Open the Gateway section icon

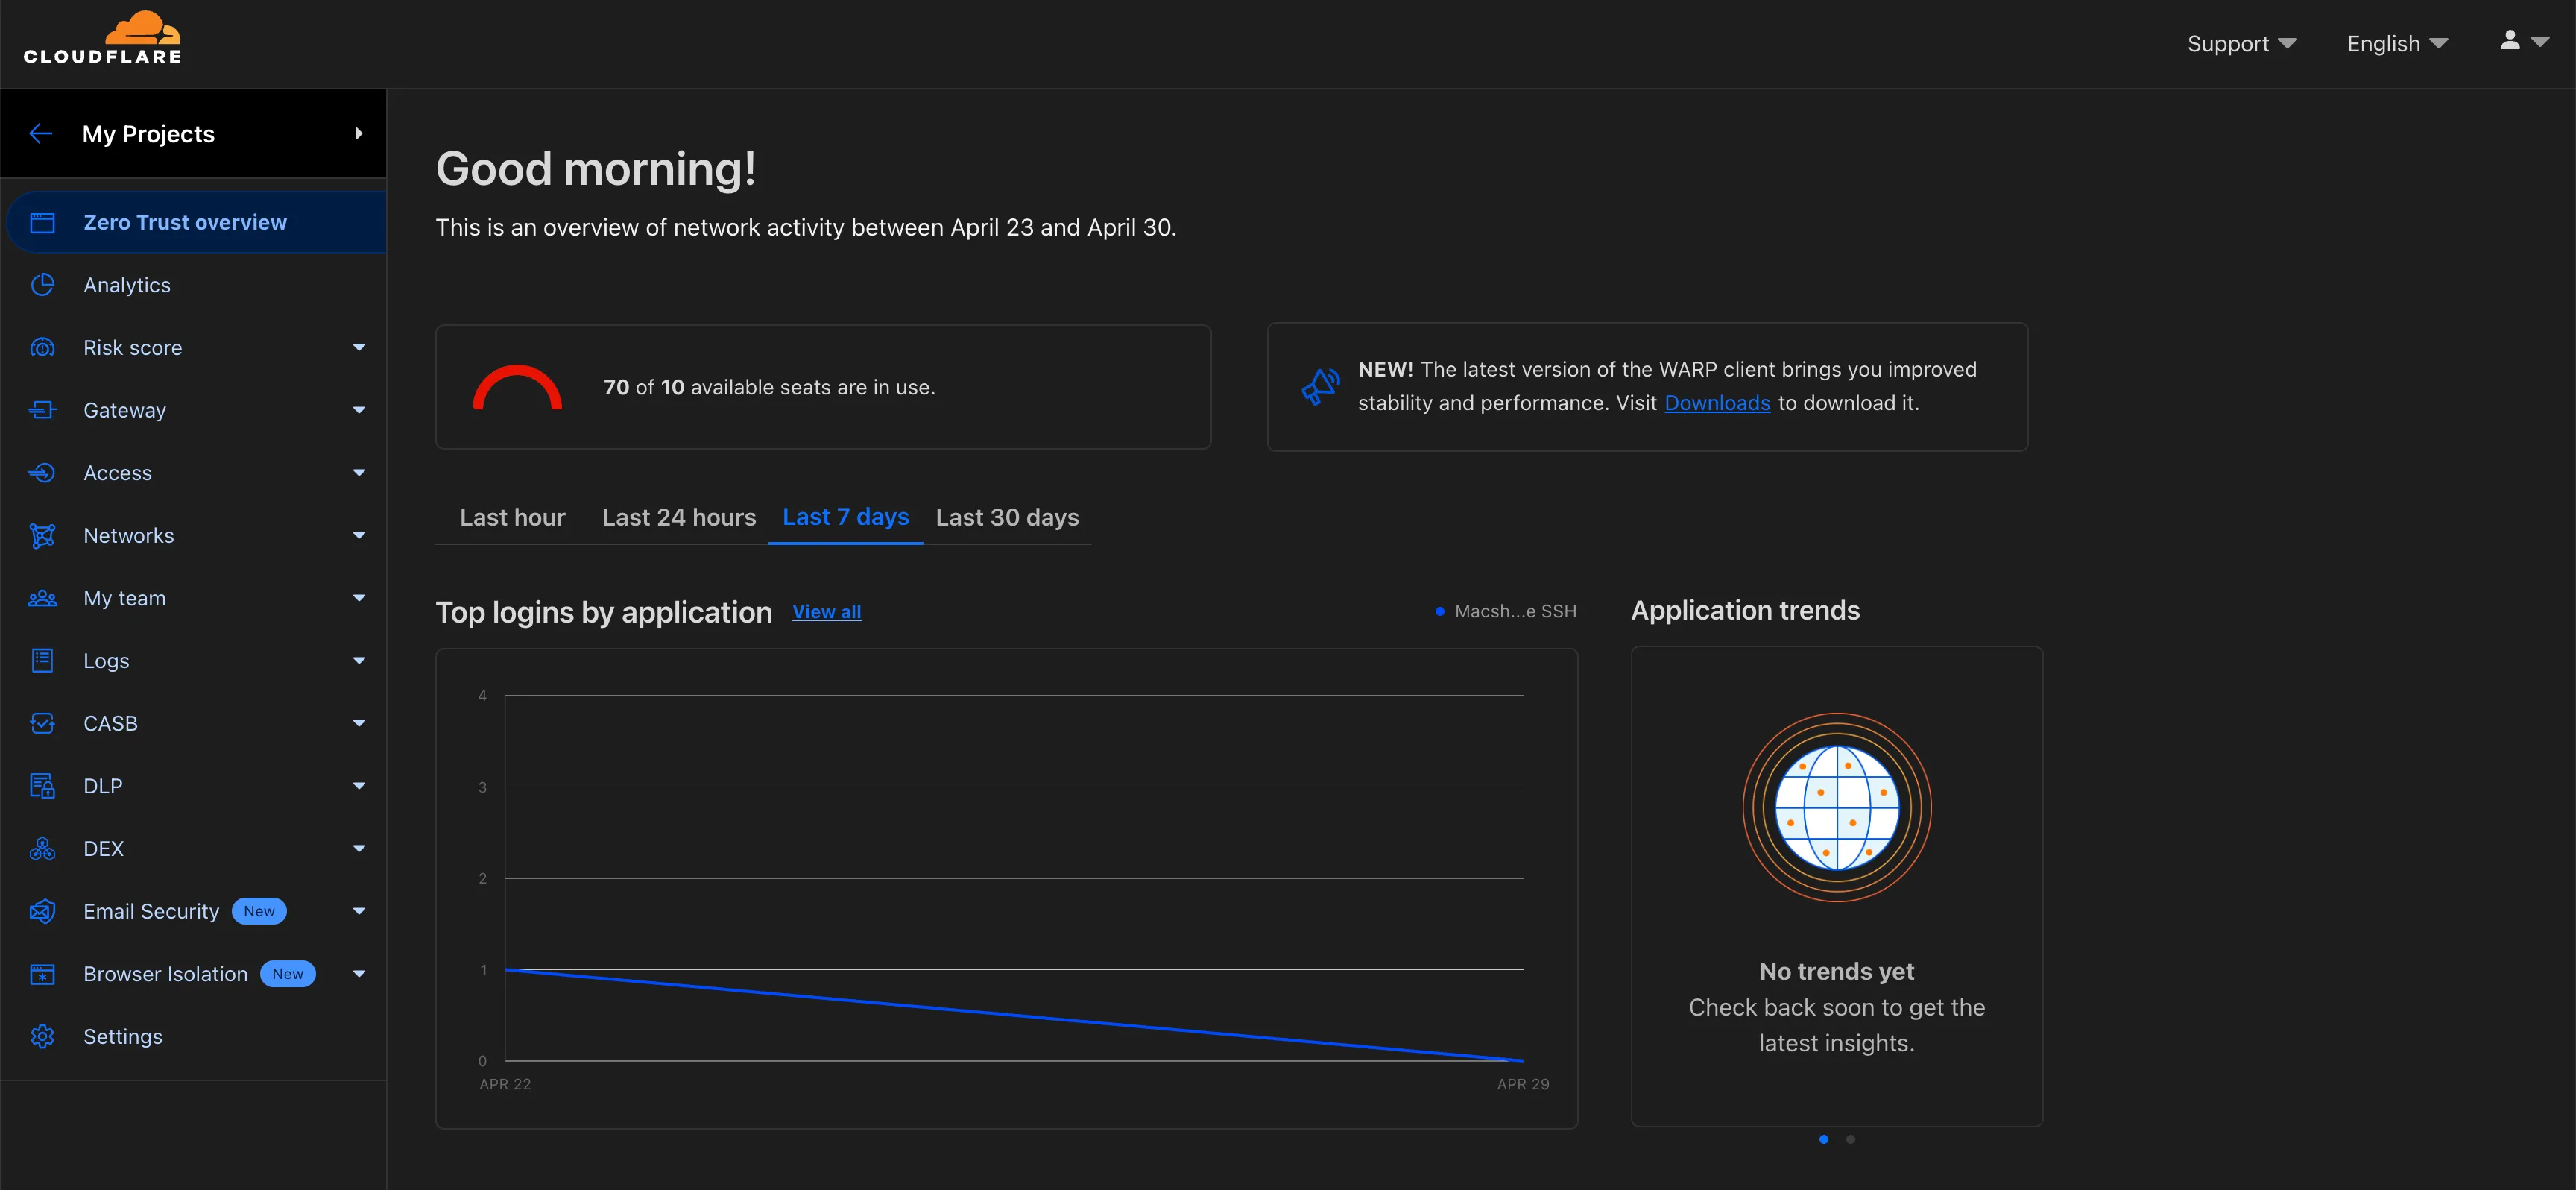[x=42, y=410]
